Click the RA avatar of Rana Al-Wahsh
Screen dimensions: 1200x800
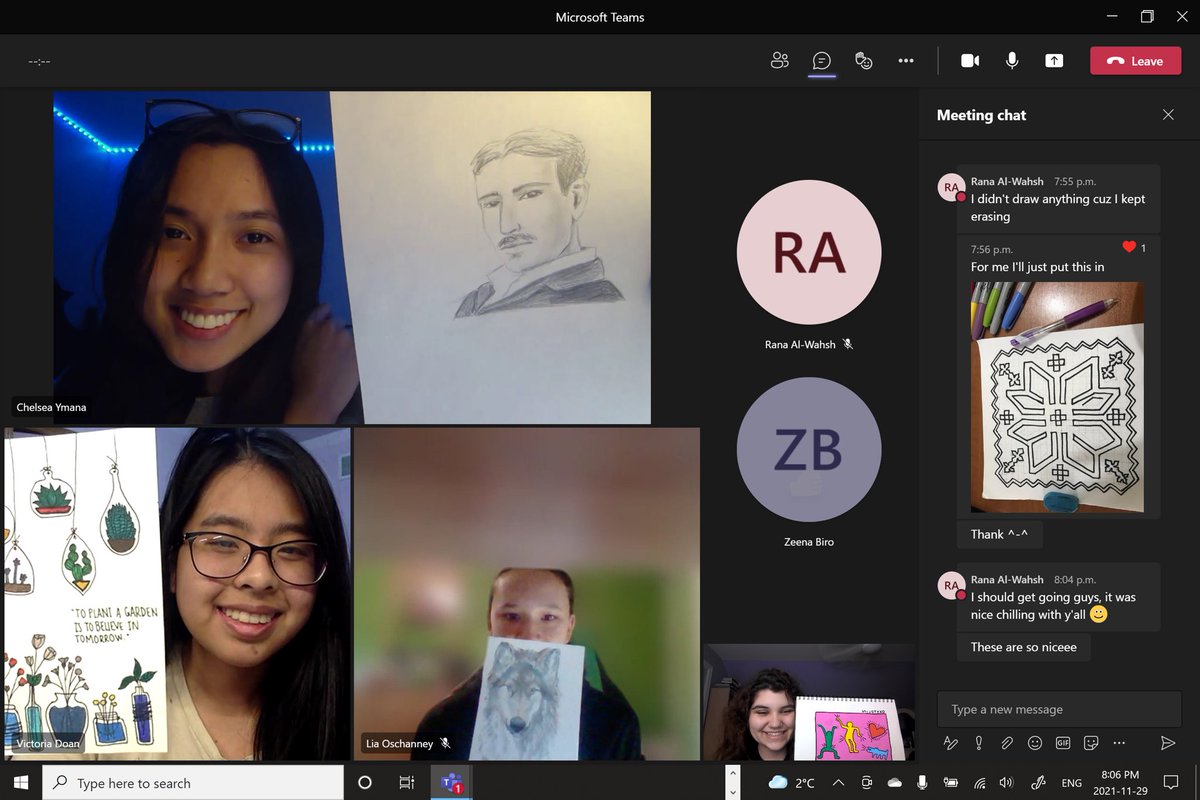point(809,253)
